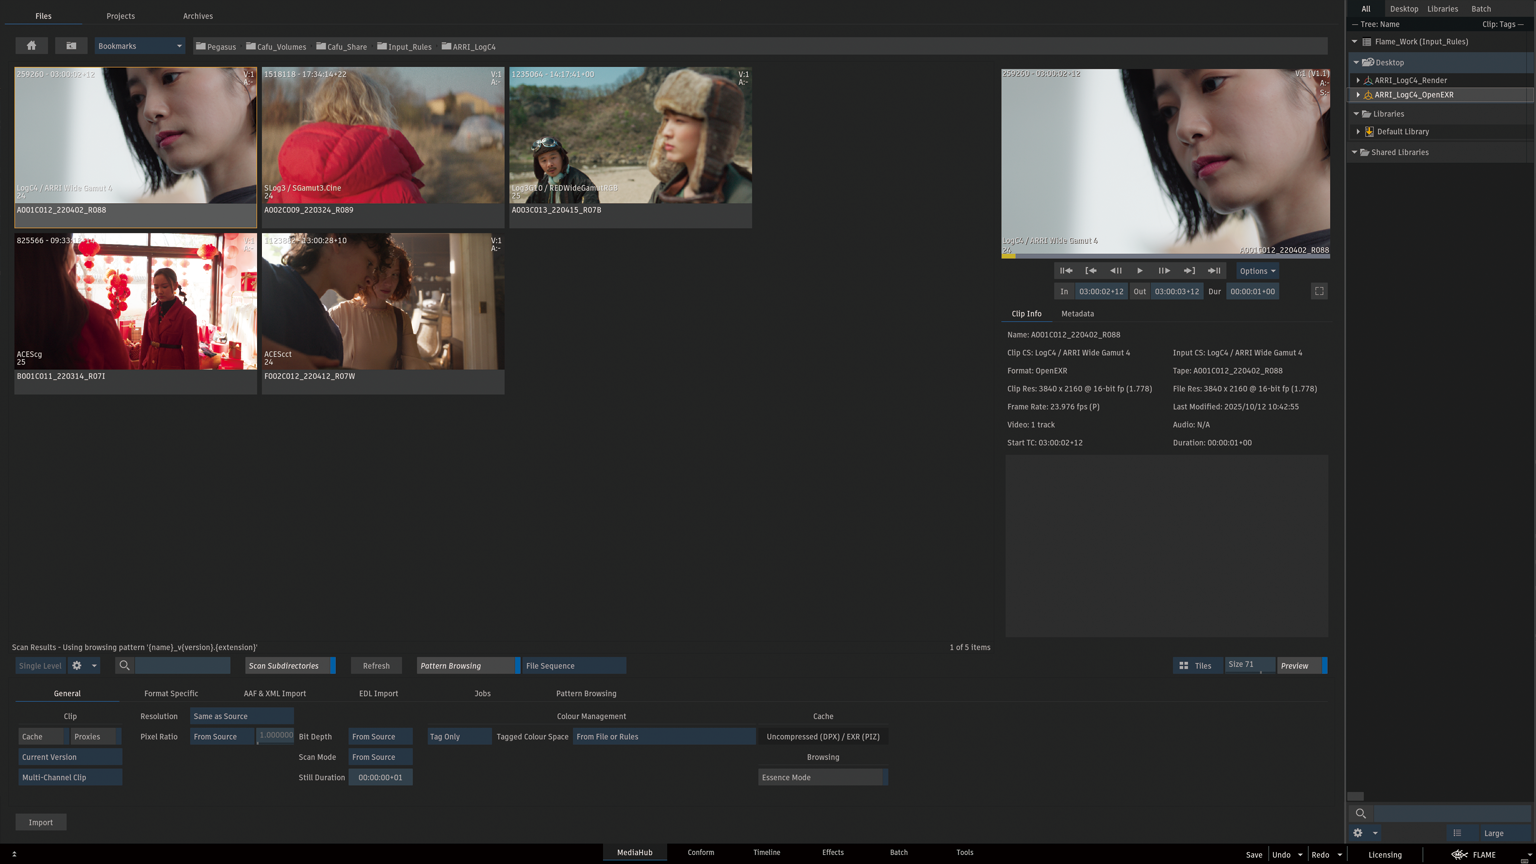Click the Refresh button
The height and width of the screenshot is (864, 1536).
click(x=376, y=666)
